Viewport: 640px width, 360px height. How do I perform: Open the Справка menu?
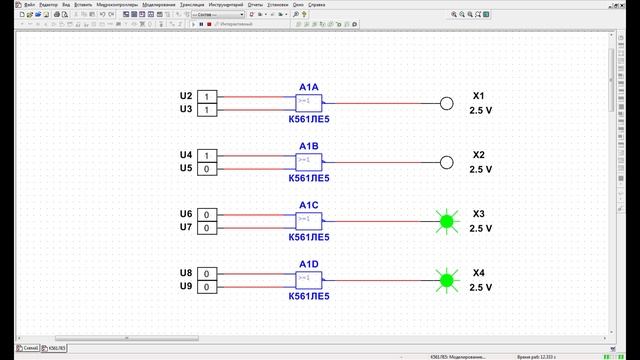317,5
